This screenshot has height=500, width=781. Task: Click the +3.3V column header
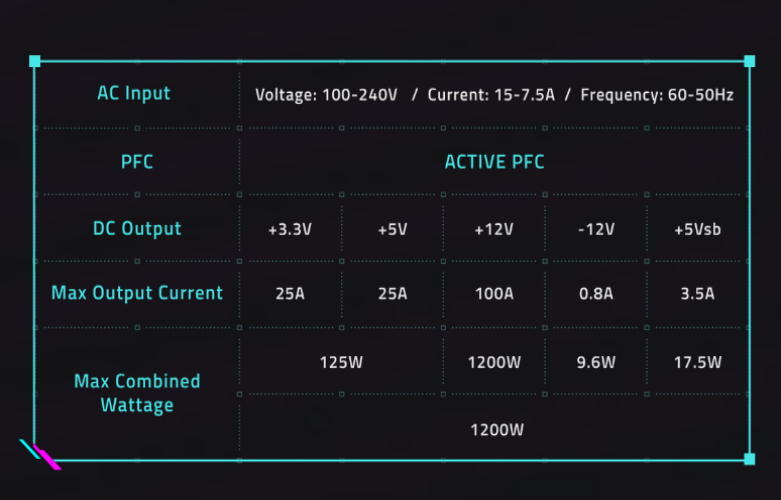290,230
